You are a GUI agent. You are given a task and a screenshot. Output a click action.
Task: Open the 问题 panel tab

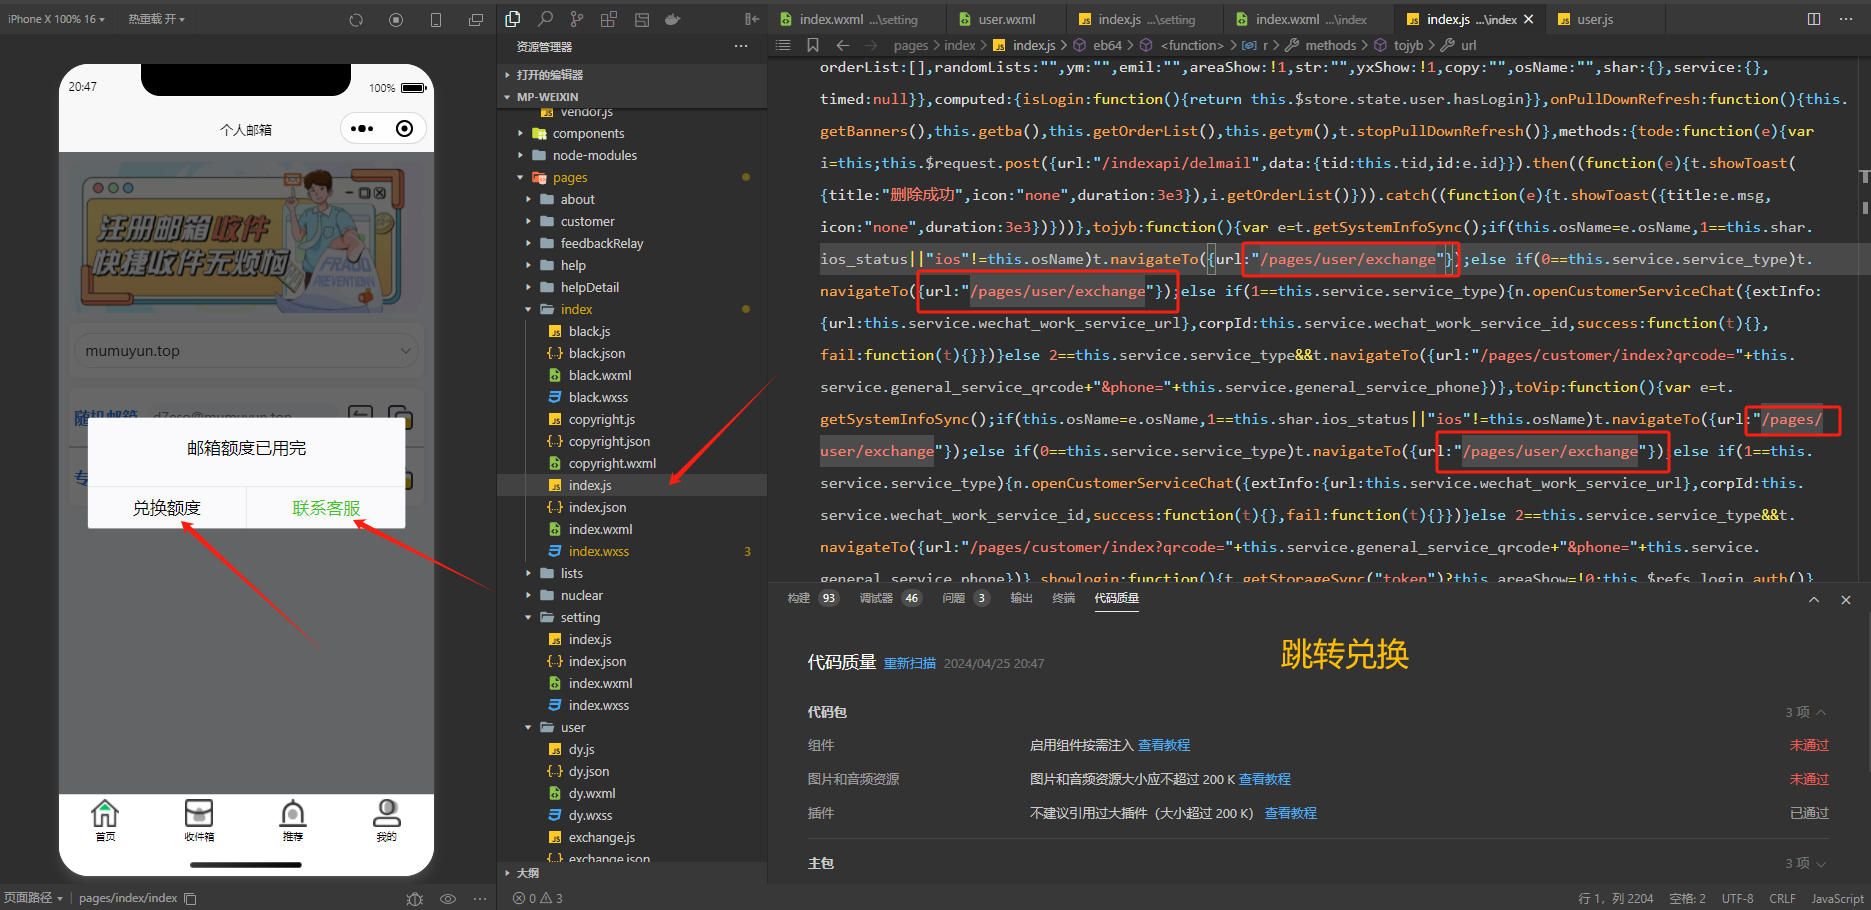pos(953,598)
